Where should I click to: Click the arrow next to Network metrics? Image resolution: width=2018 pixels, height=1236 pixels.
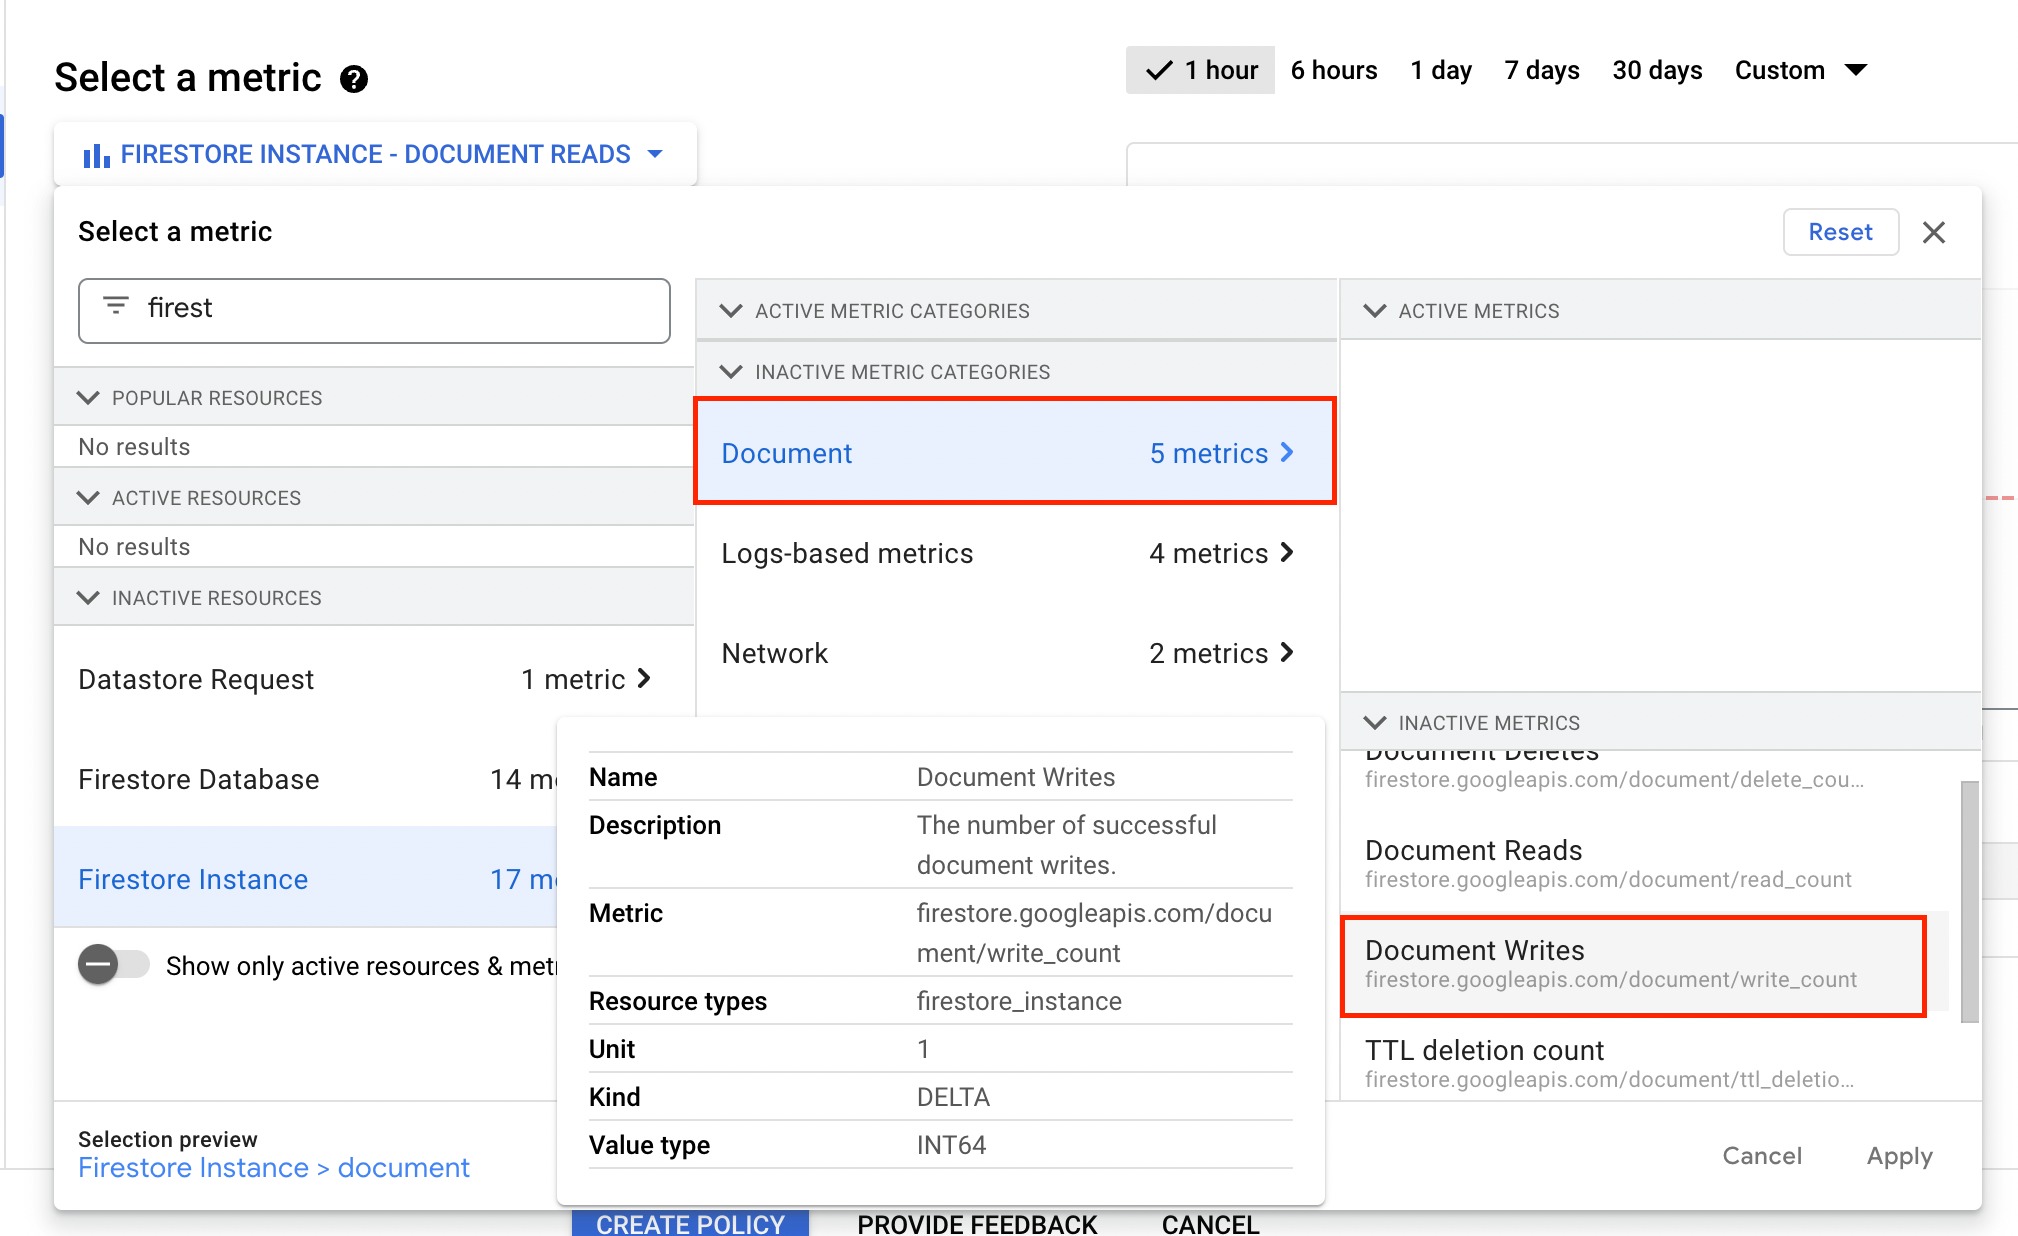pos(1287,652)
